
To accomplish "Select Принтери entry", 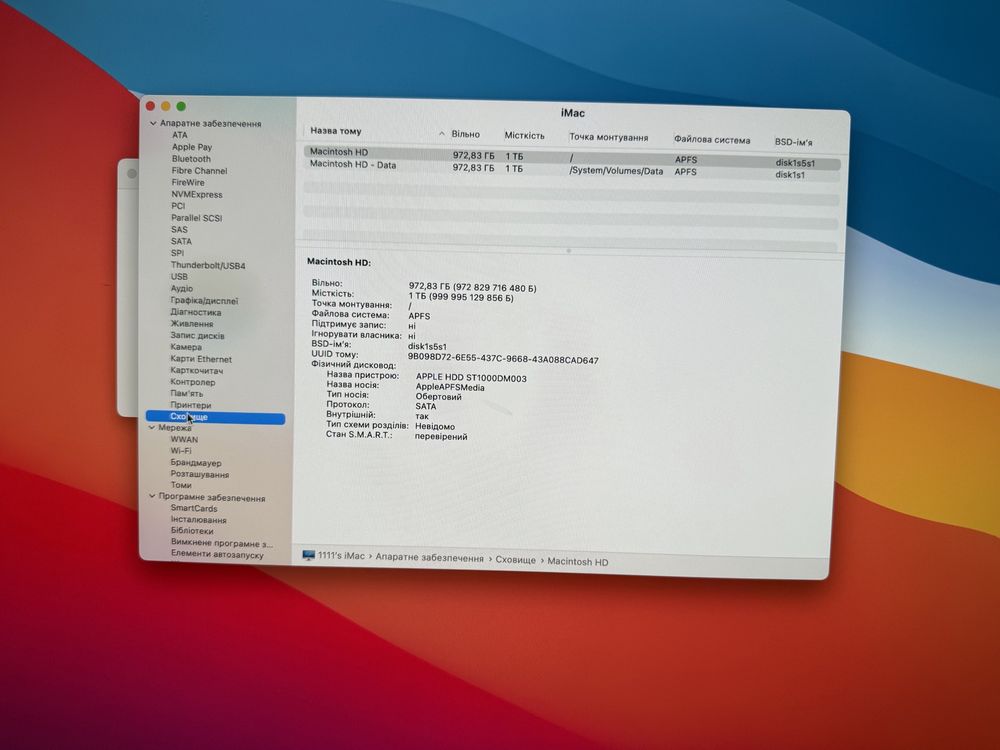I will coord(191,405).
